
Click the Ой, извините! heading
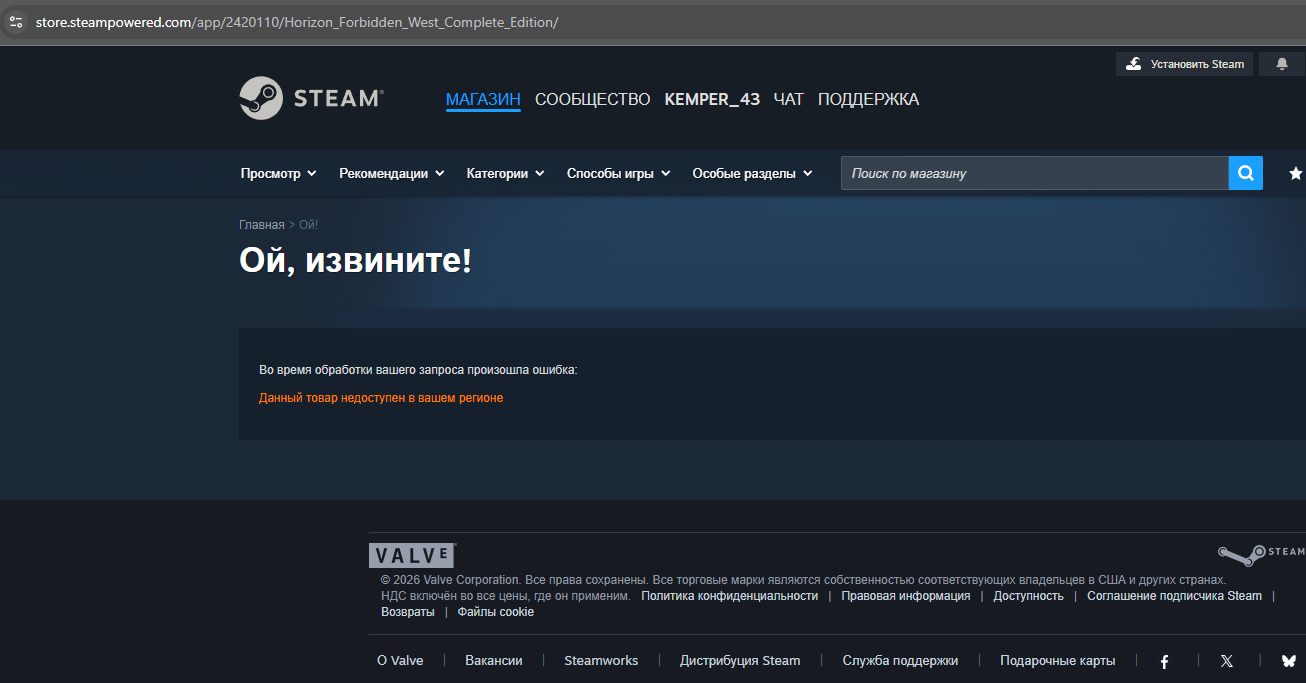(x=355, y=261)
